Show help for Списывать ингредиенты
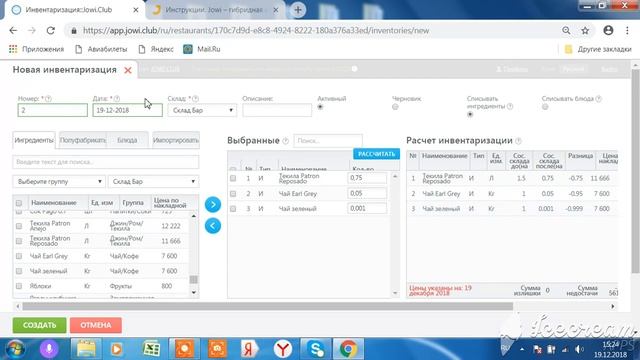 click(x=510, y=107)
